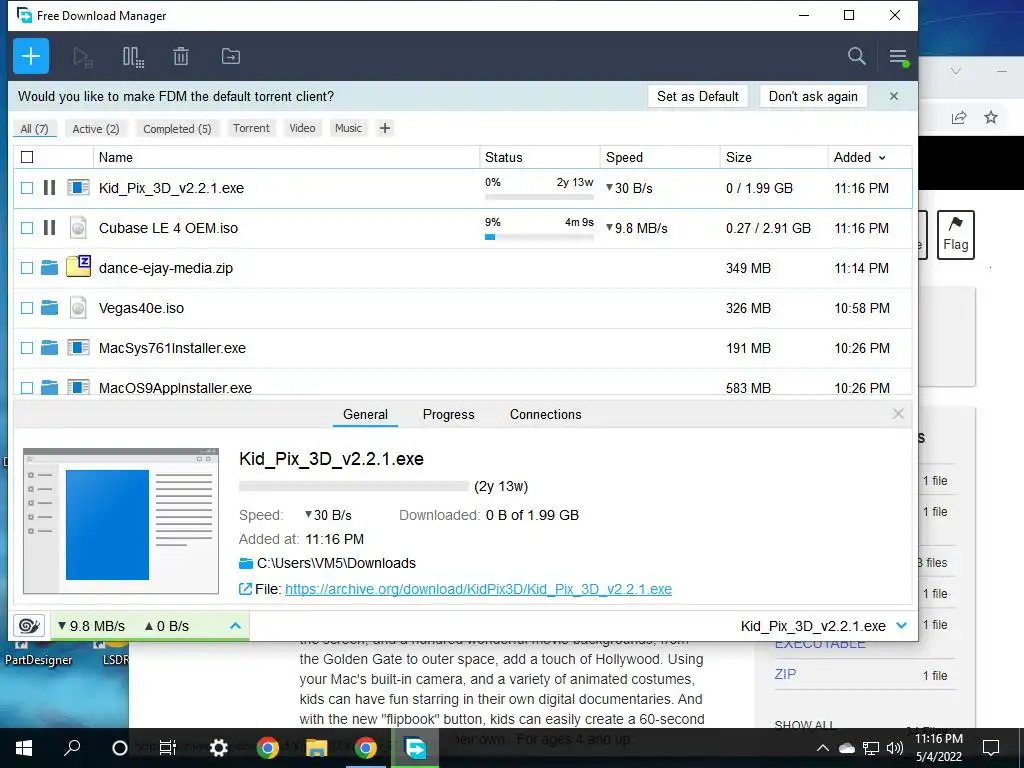The width and height of the screenshot is (1024, 768).
Task: Click the Don't ask again button
Action: [x=813, y=96]
